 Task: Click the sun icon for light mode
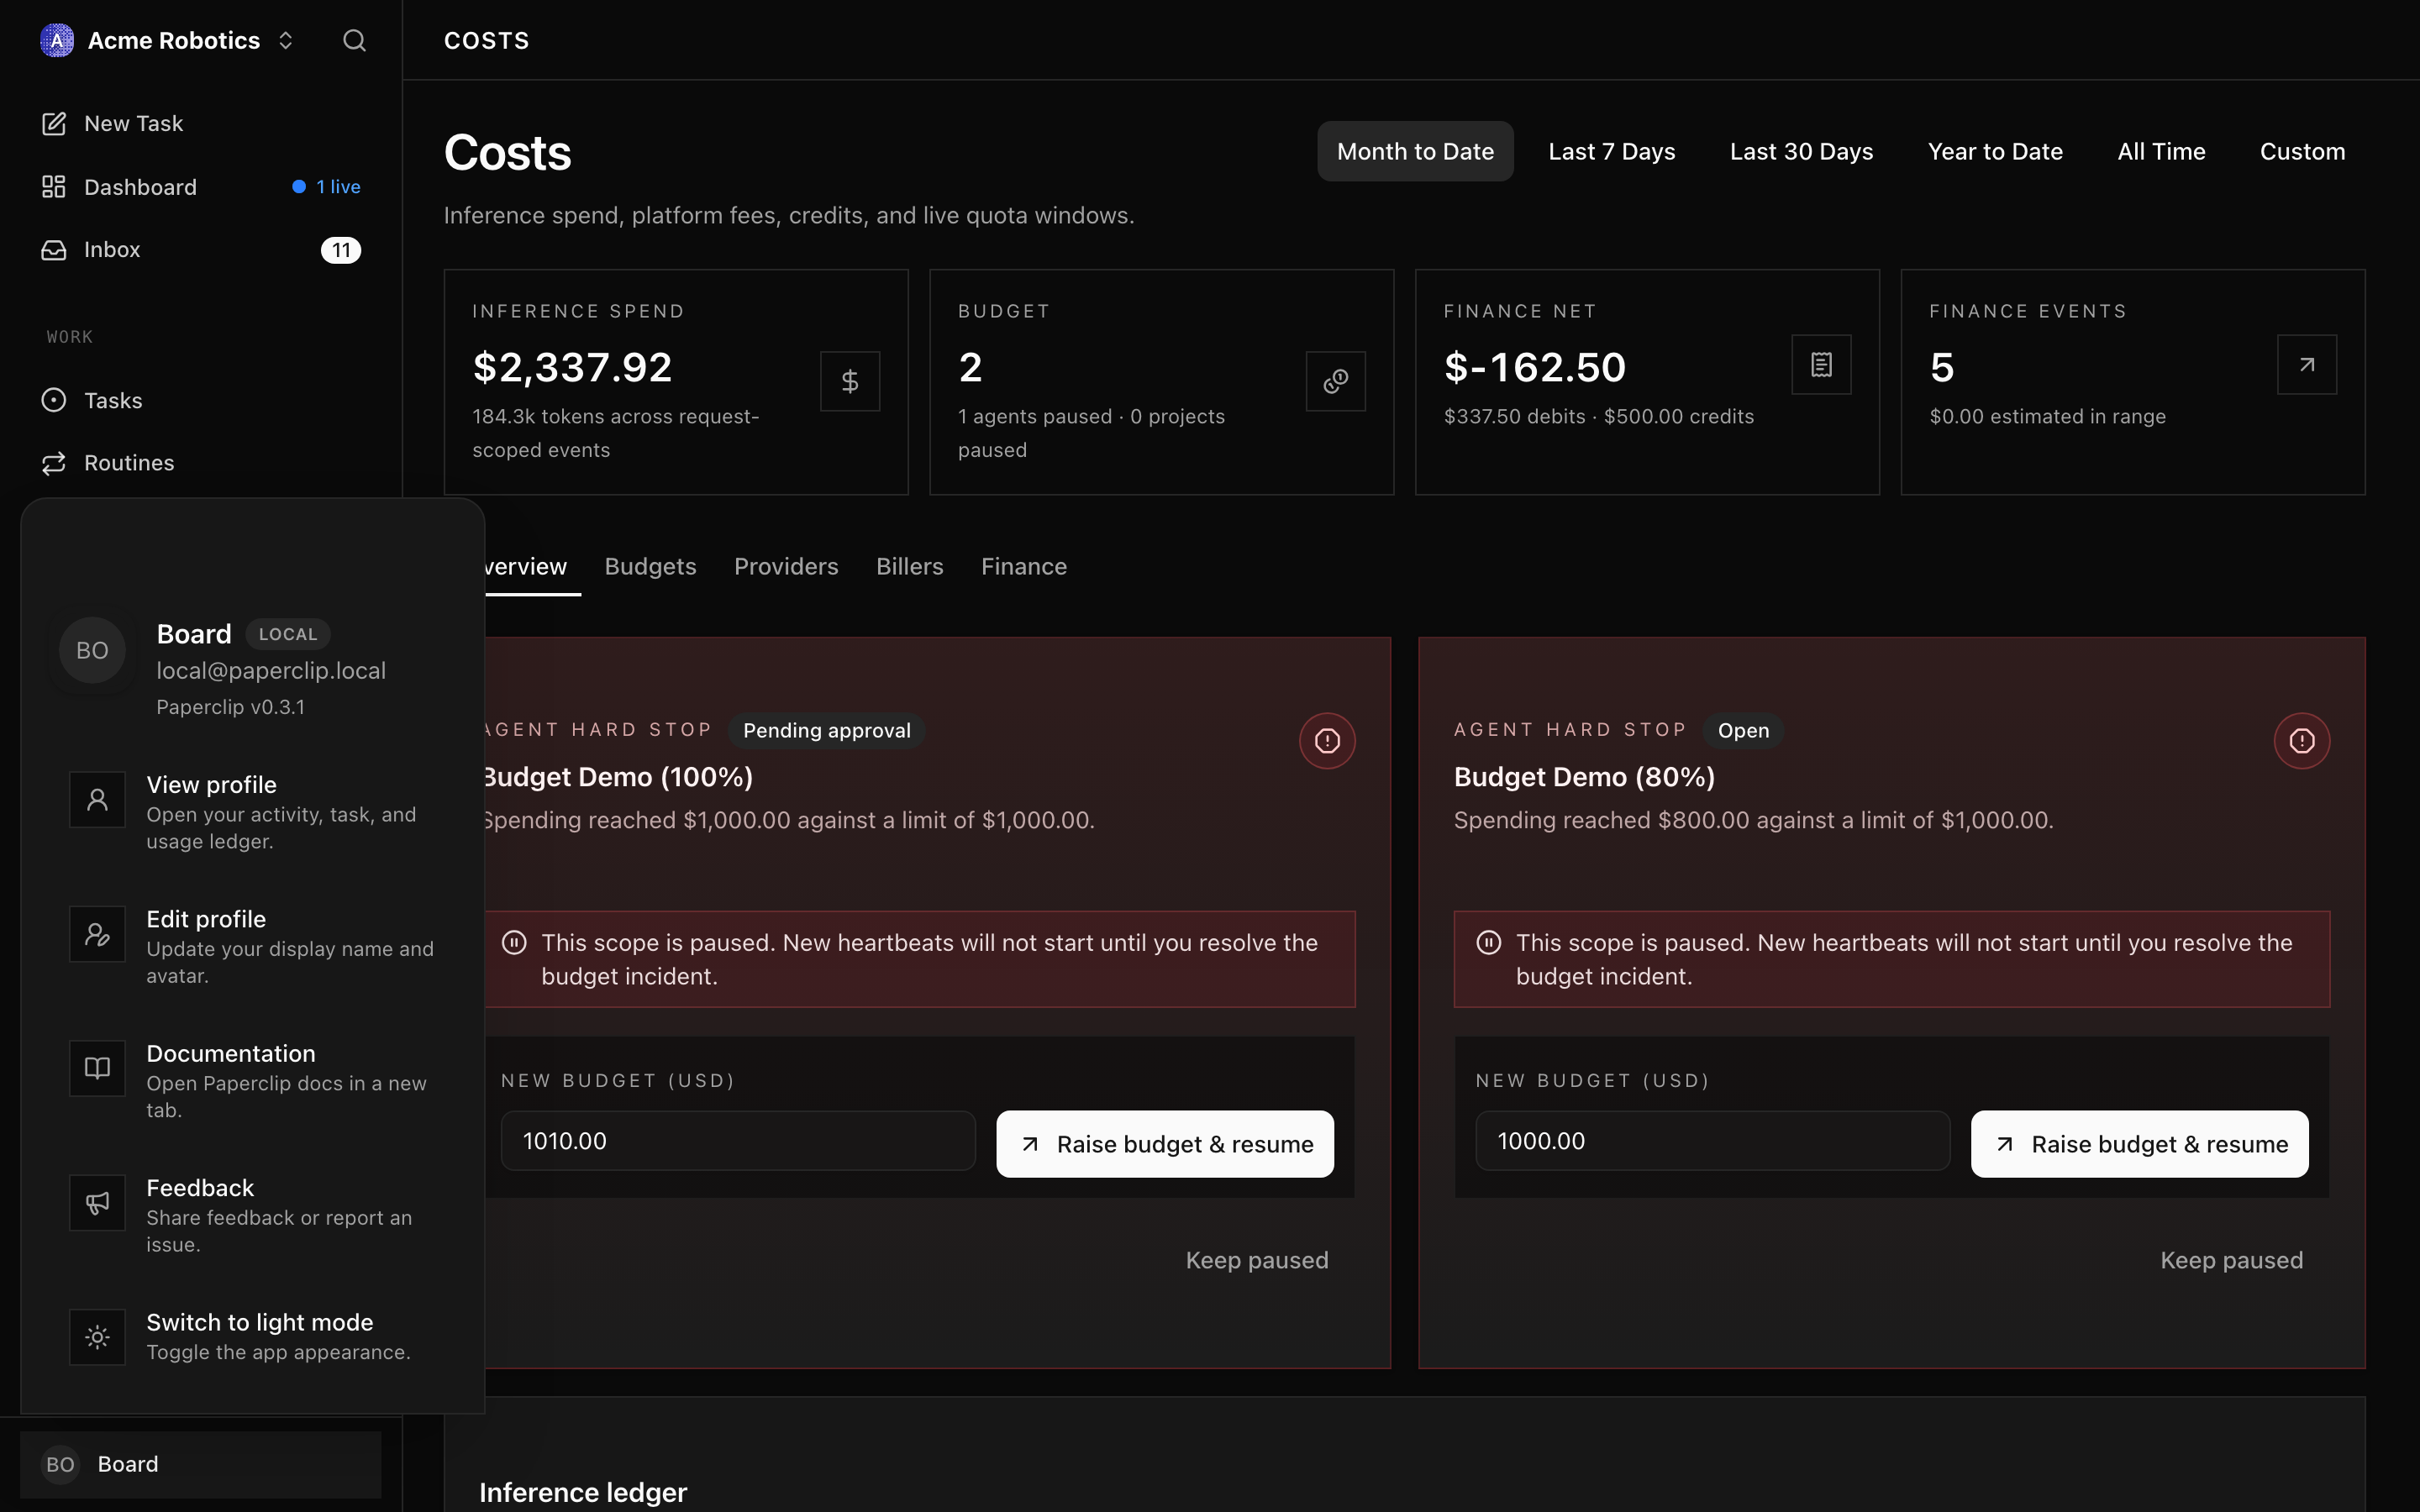coord(97,1337)
